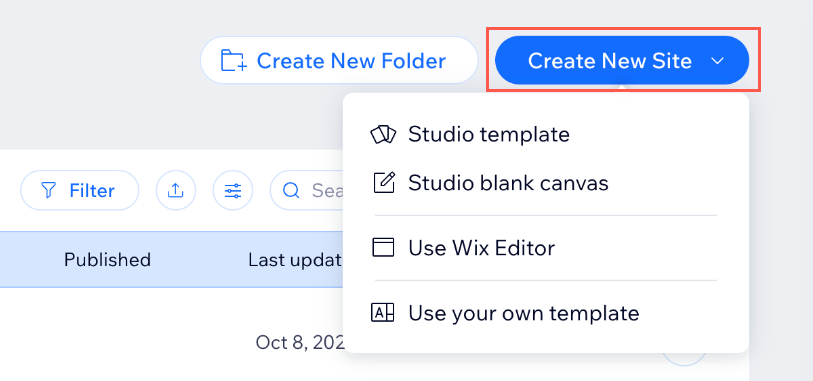Viewport: 813px width, 381px height.
Task: Click the search magnifier icon
Action: click(x=291, y=191)
